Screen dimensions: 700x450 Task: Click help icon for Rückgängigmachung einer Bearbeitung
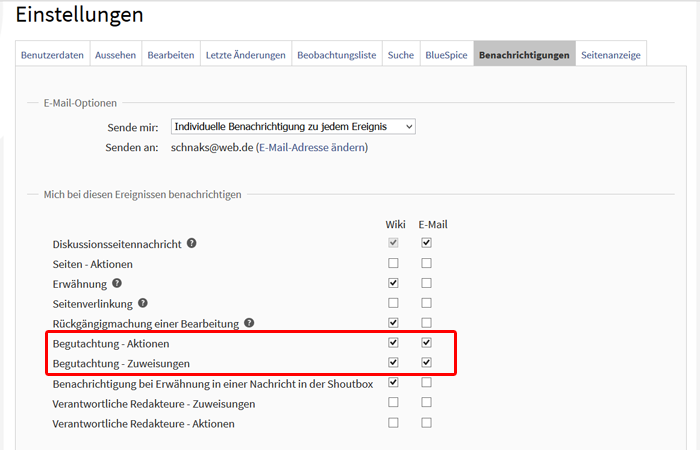[249, 323]
